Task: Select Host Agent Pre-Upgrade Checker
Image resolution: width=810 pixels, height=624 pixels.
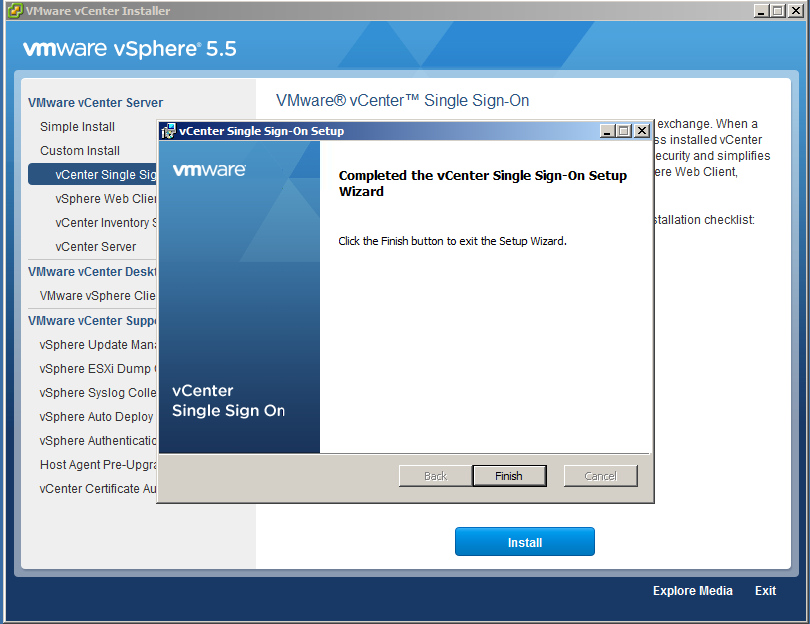Action: (x=97, y=465)
